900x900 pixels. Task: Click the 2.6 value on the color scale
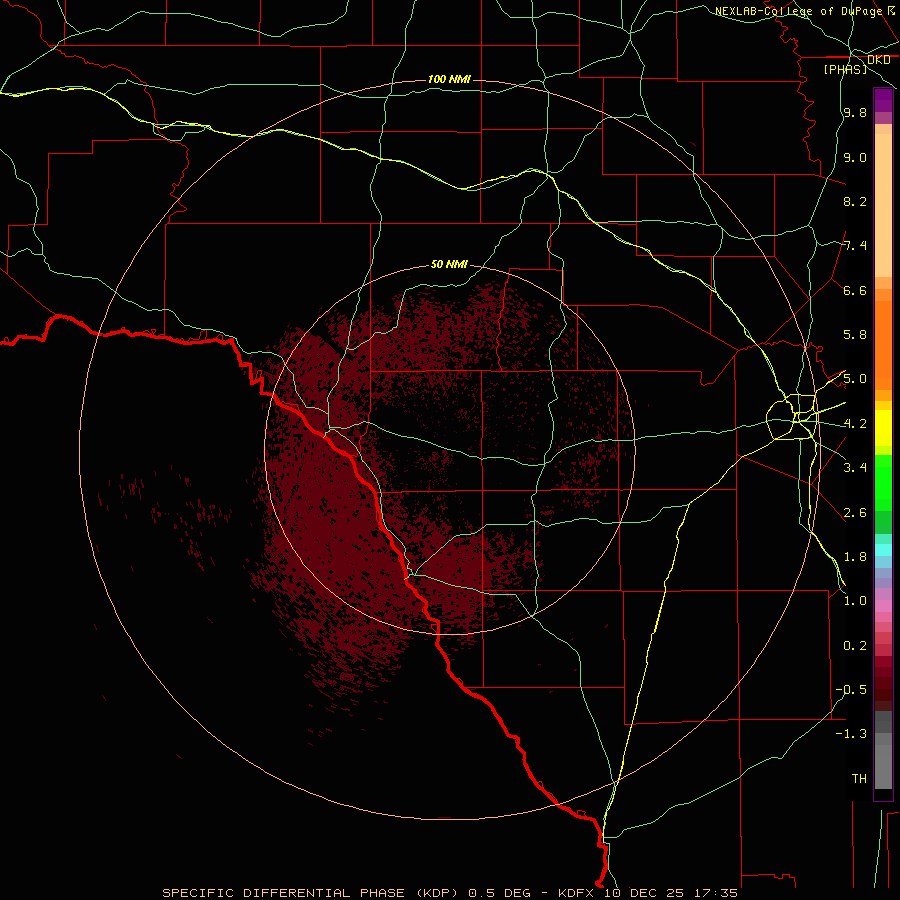click(855, 513)
